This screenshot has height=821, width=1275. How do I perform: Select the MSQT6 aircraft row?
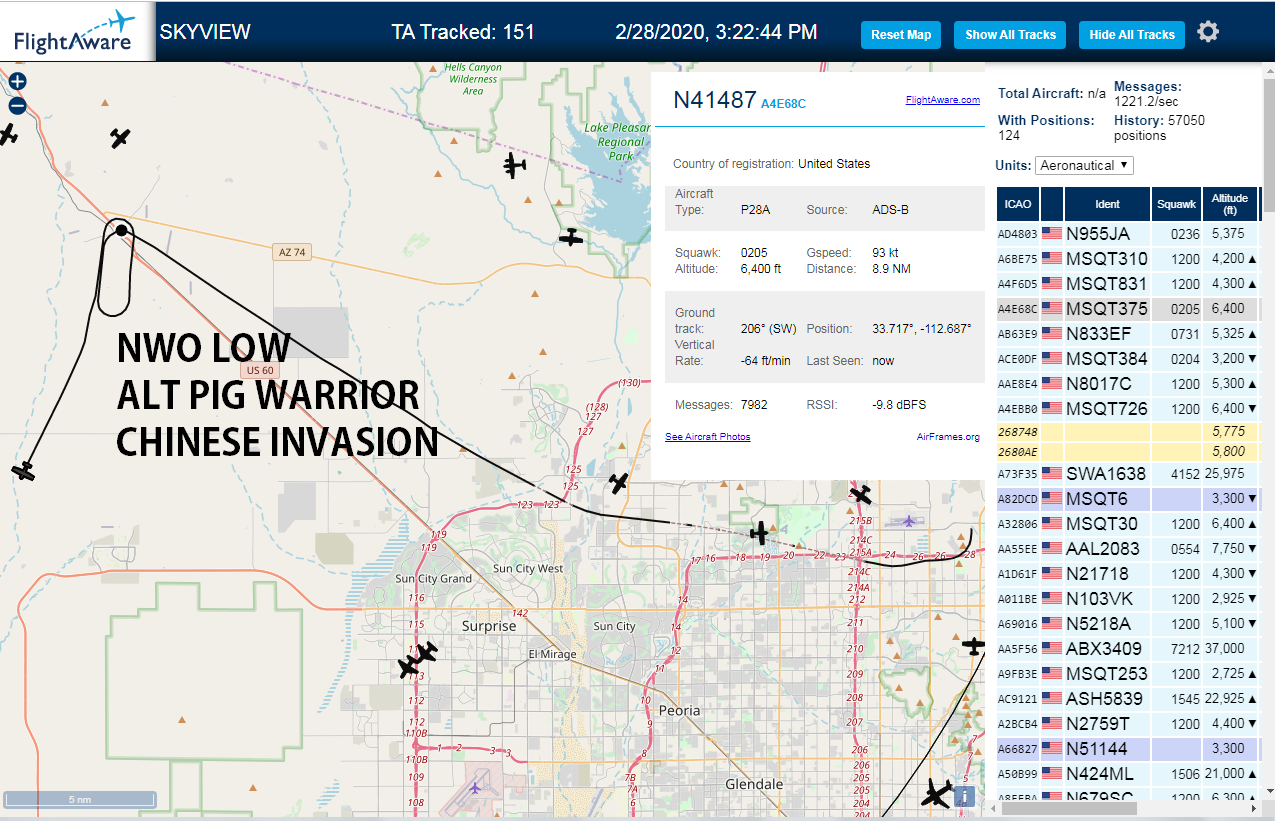1127,498
